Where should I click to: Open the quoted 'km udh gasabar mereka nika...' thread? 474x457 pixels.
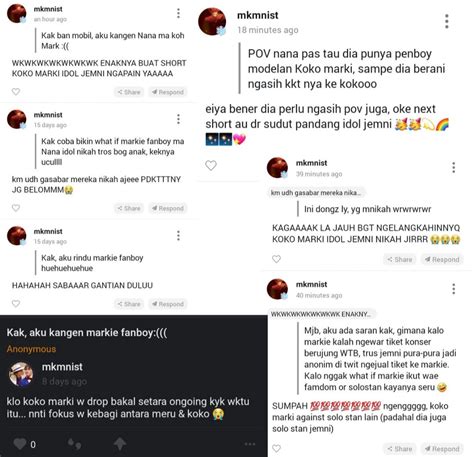coord(316,193)
